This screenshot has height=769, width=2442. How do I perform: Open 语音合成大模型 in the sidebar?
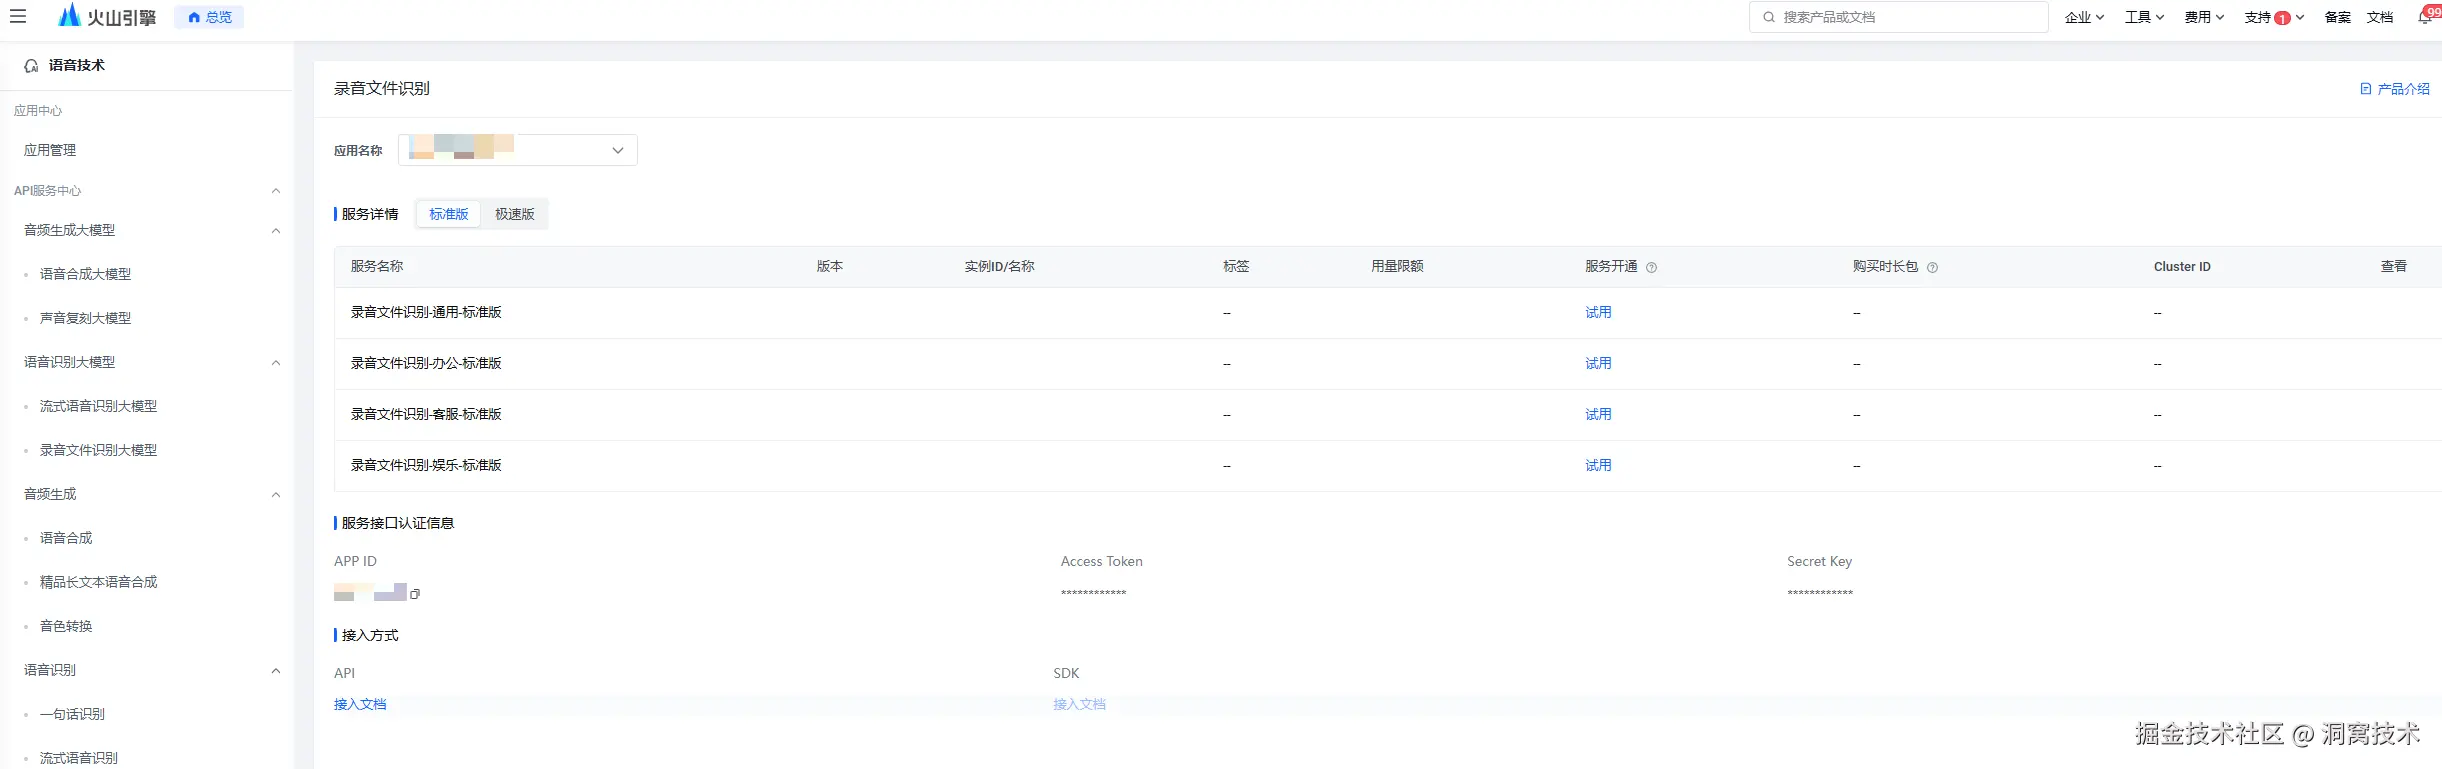[85, 274]
